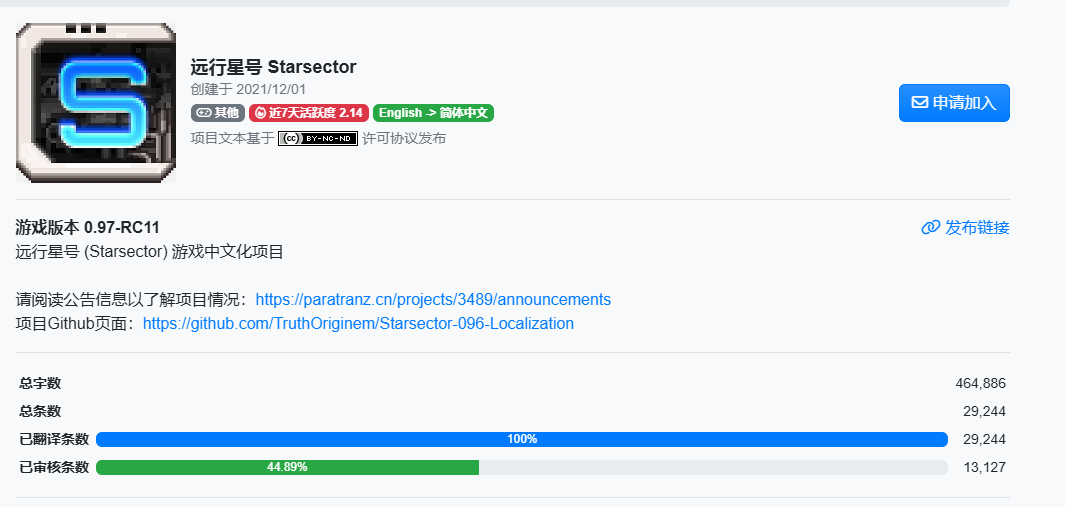Click the CC BY-NC-ND license badge

tap(317, 138)
